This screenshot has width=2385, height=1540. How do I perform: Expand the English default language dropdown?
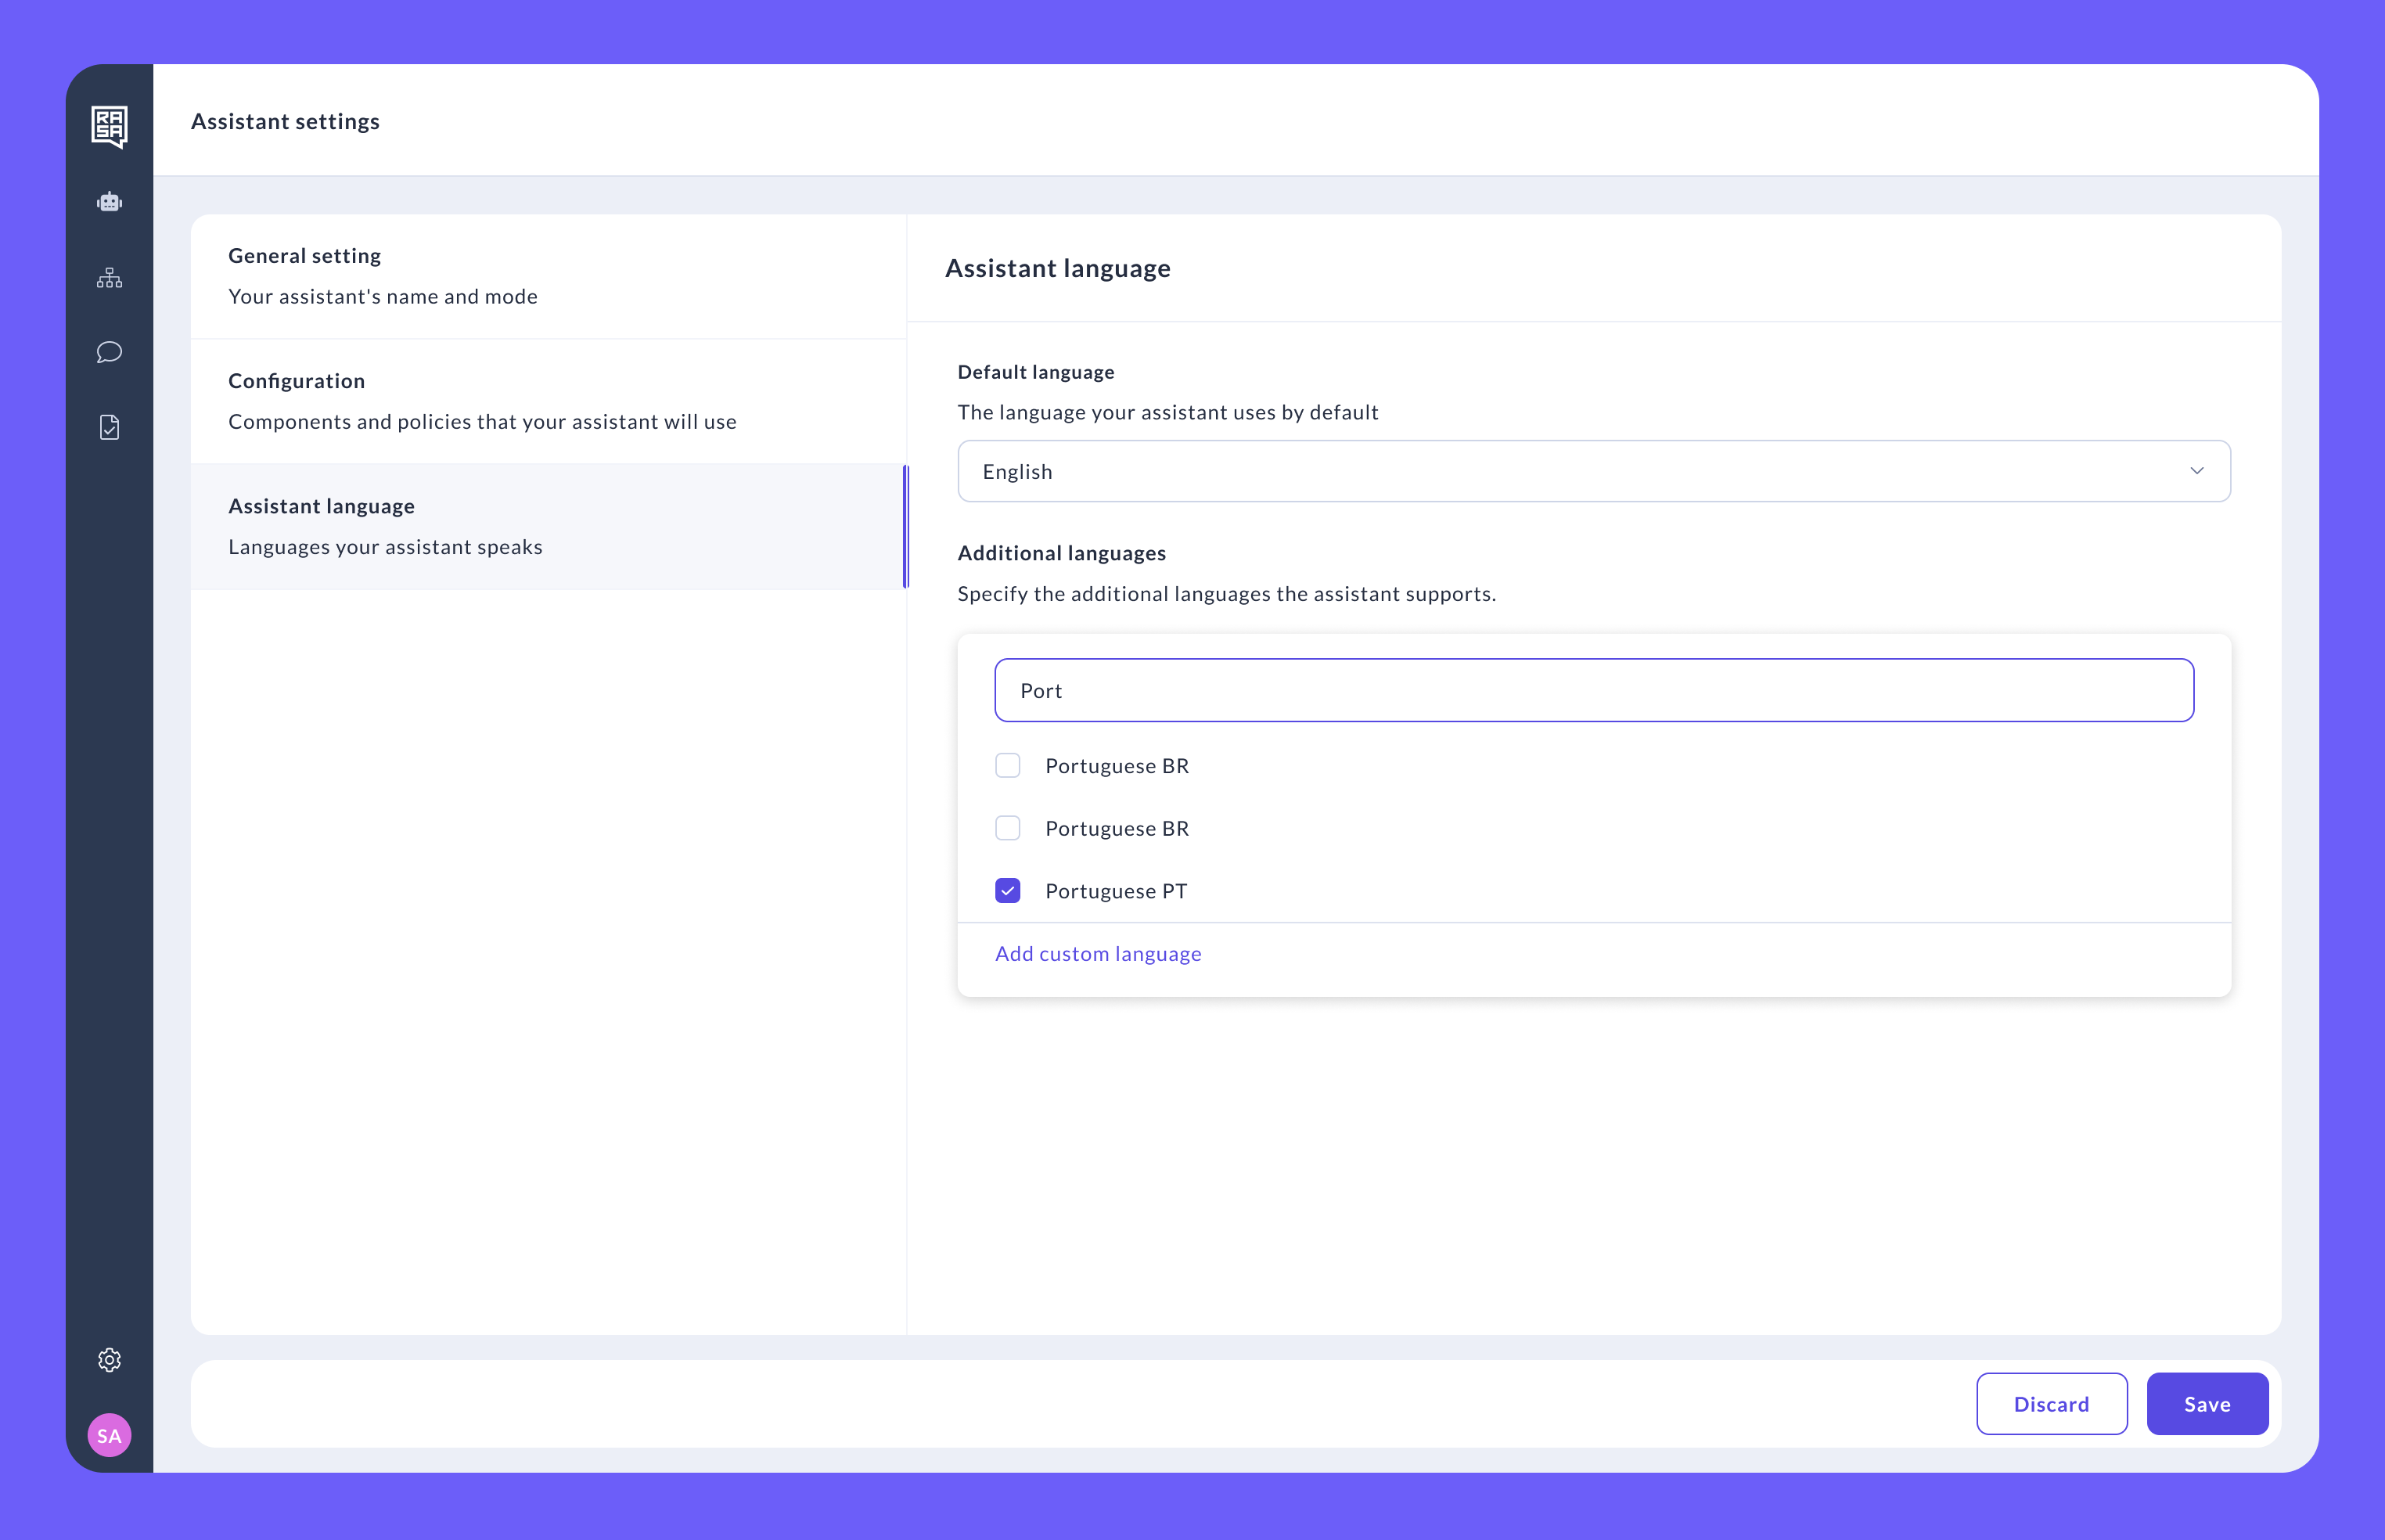[1592, 471]
